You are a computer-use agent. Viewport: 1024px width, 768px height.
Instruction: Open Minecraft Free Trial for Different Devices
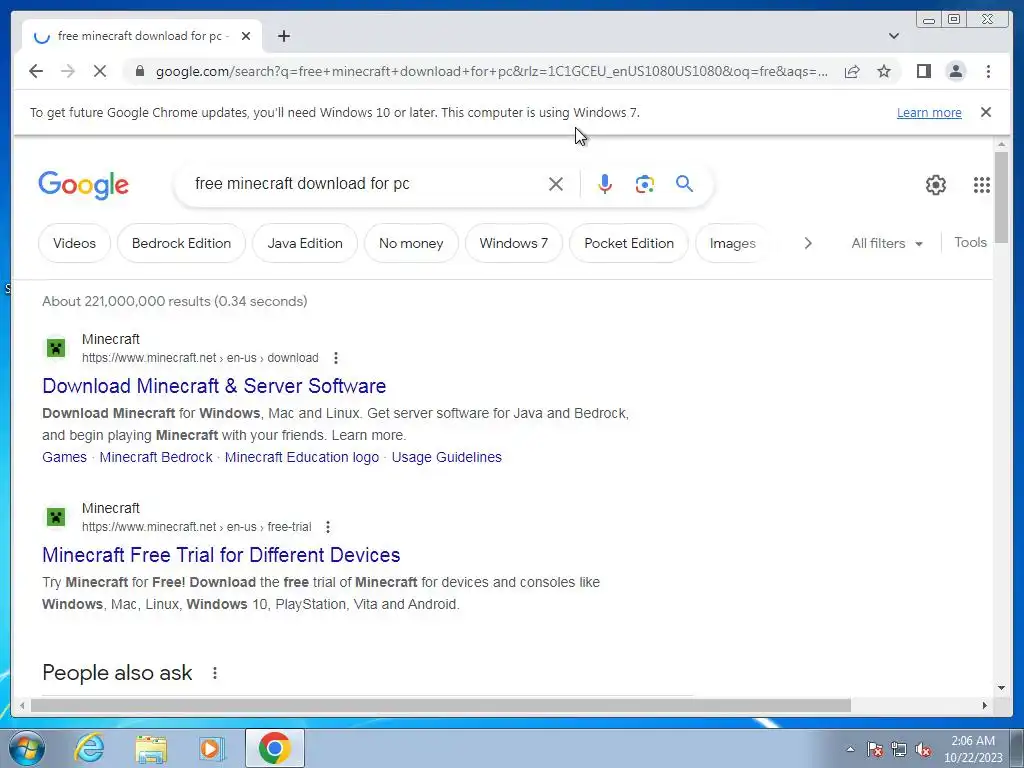pos(221,555)
